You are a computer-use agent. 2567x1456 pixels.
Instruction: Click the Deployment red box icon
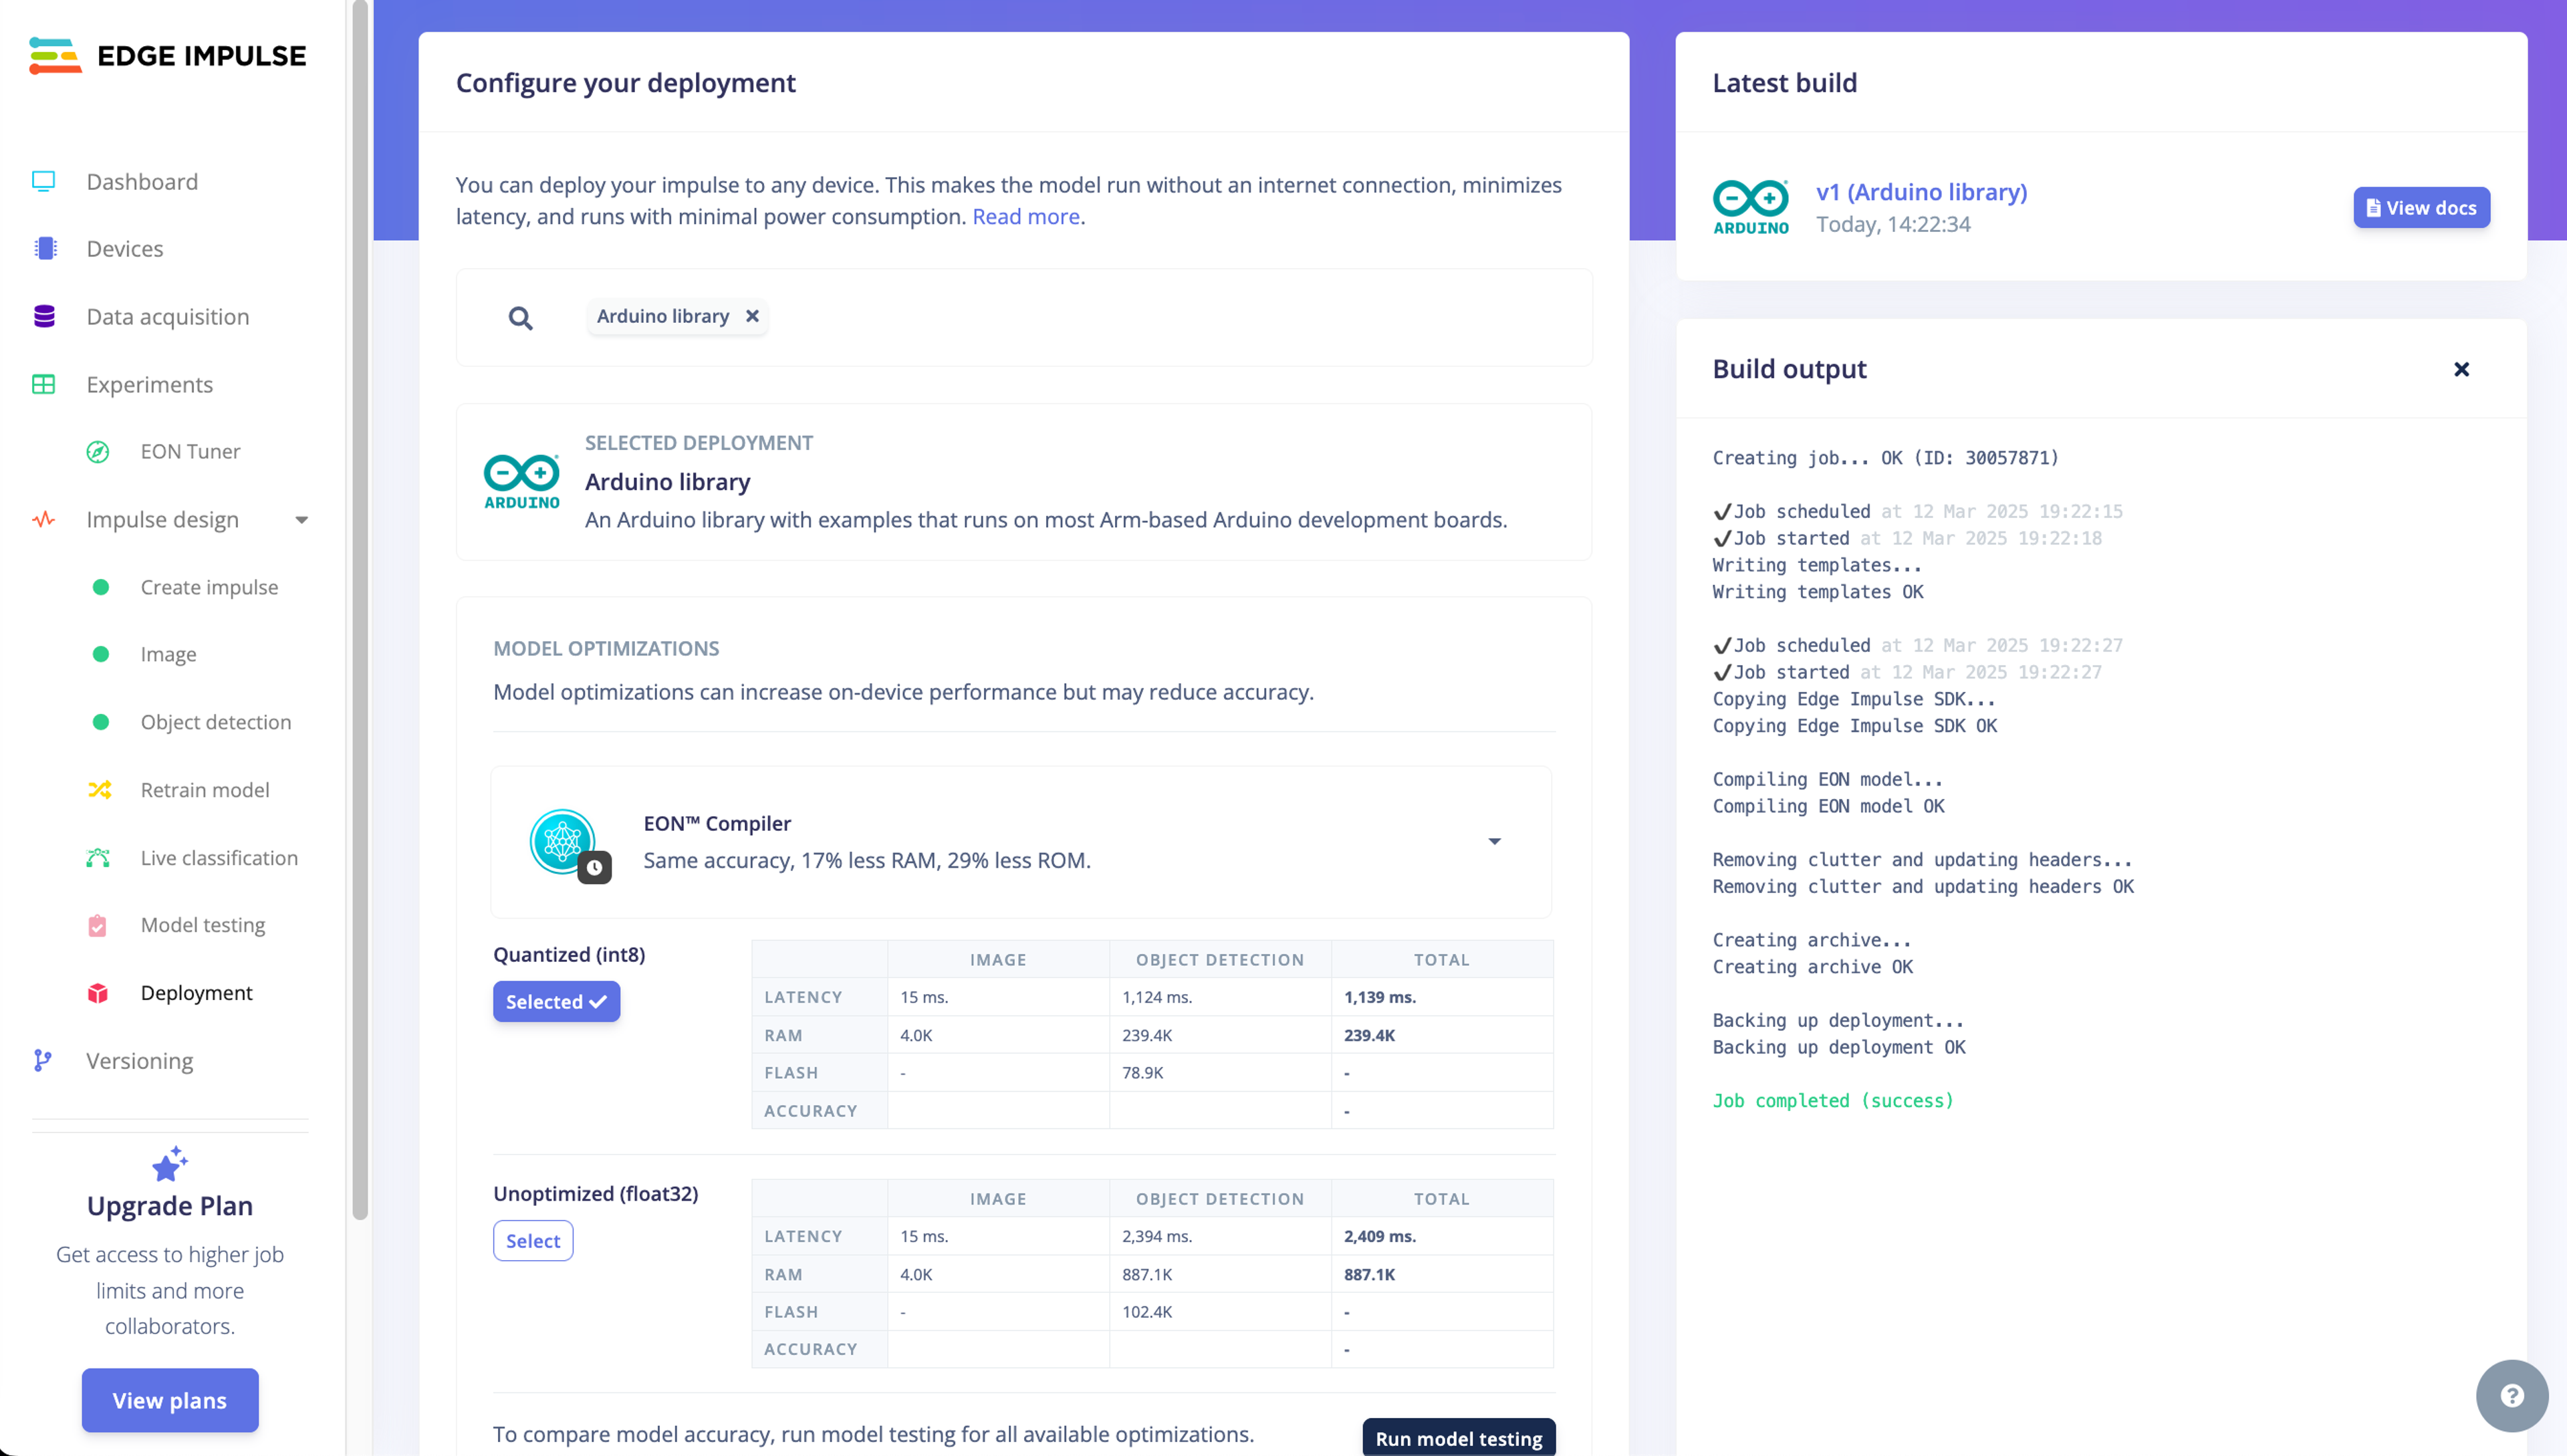coord(98,993)
